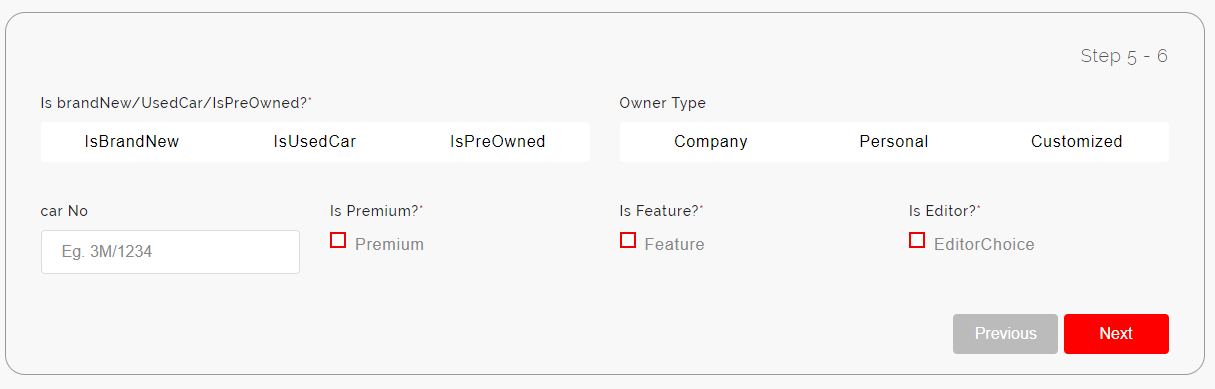Viewport: 1215px width, 389px height.
Task: Choose IsUsedCar option
Action: pyautogui.click(x=315, y=142)
